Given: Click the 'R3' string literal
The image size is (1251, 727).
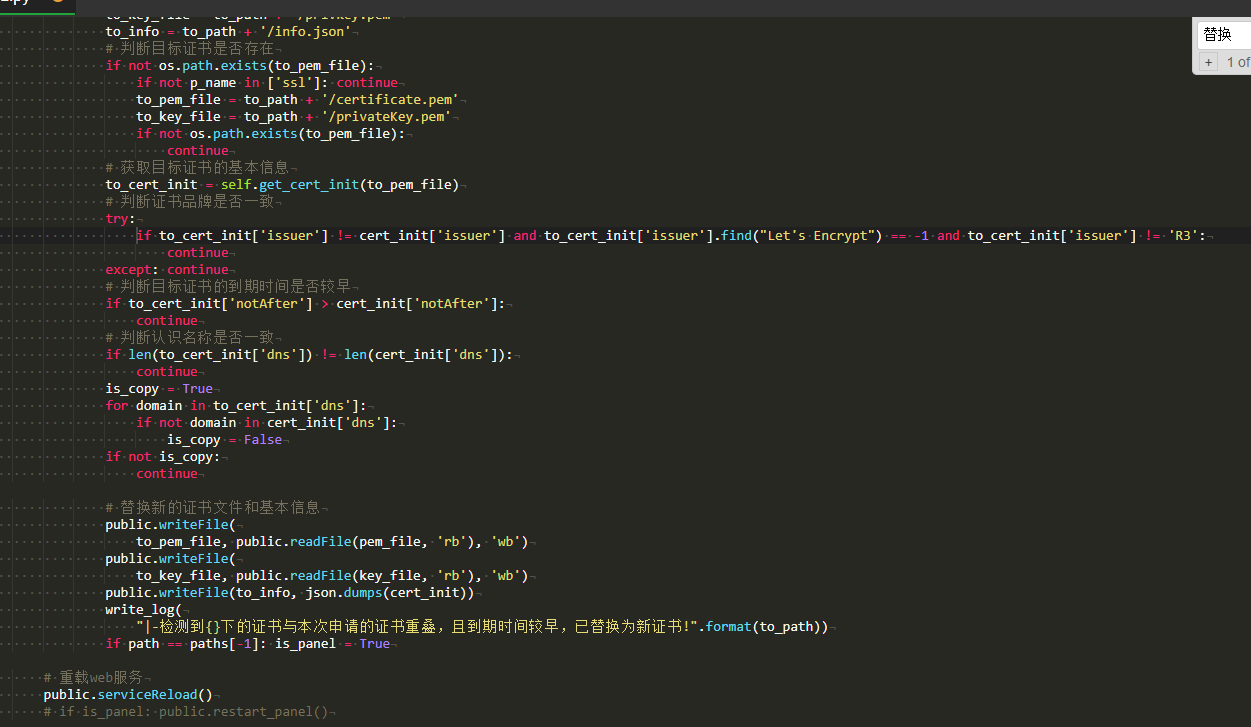Looking at the screenshot, I should point(1185,236).
